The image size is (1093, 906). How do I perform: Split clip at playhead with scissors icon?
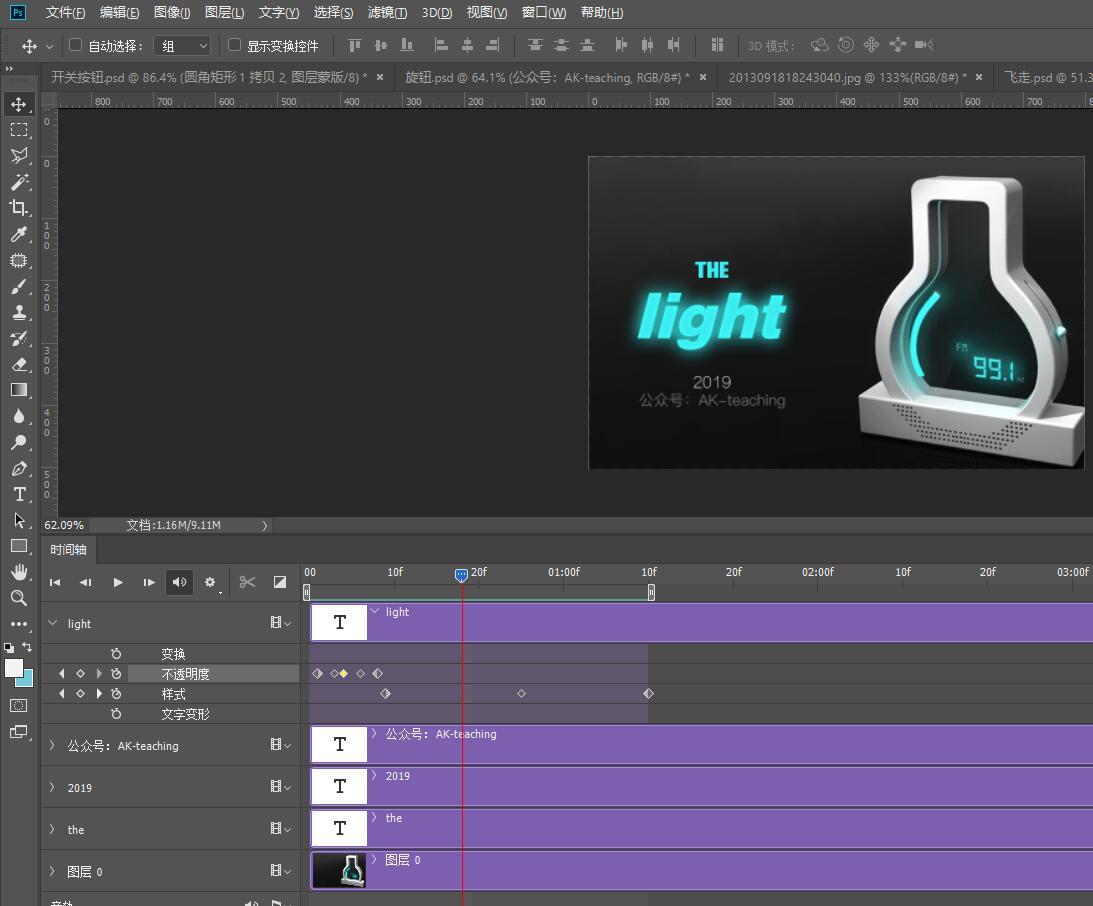247,582
